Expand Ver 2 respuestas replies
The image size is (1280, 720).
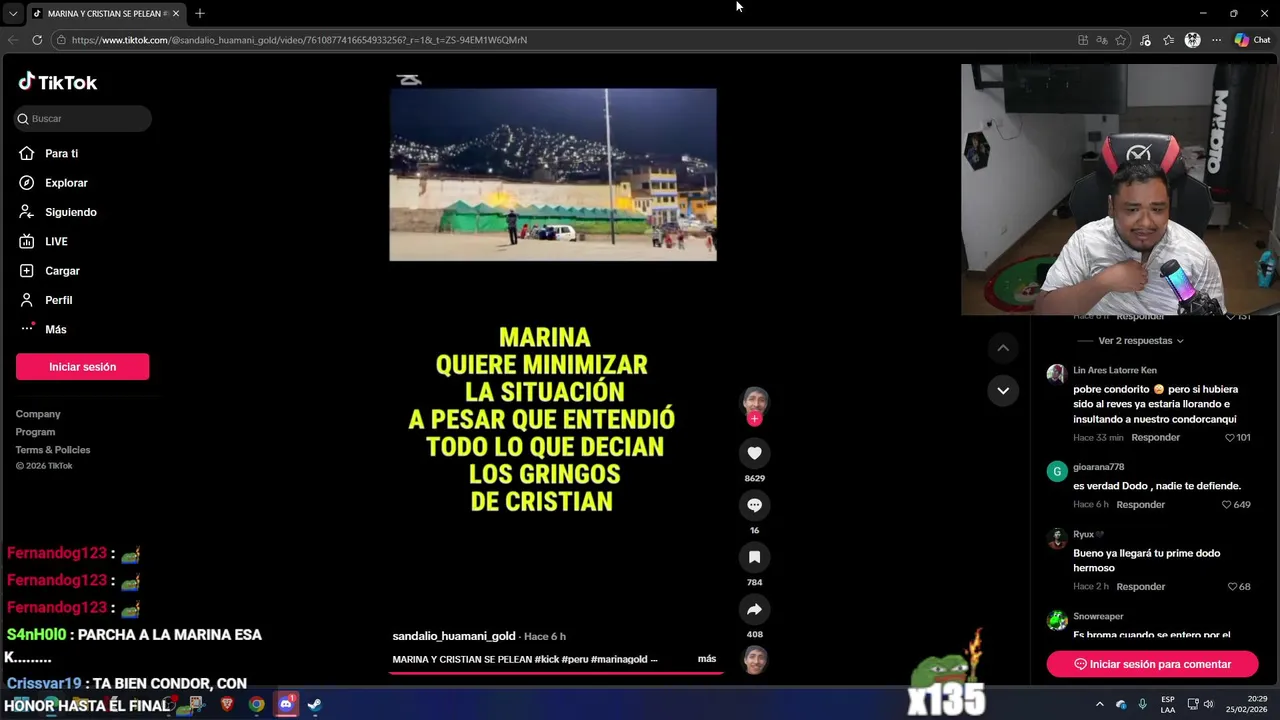[1140, 341]
